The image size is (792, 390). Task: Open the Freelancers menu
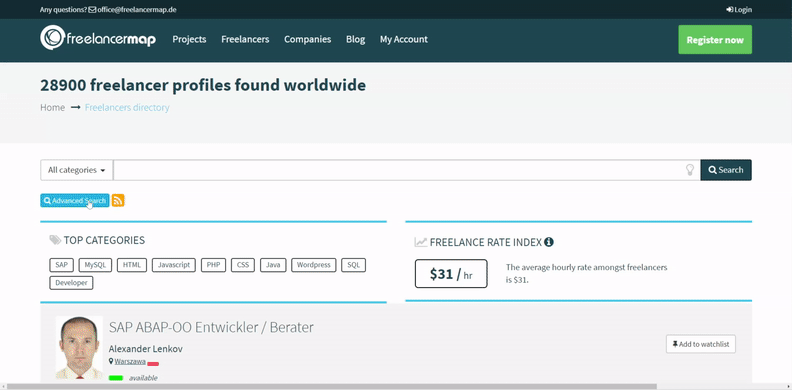245,39
